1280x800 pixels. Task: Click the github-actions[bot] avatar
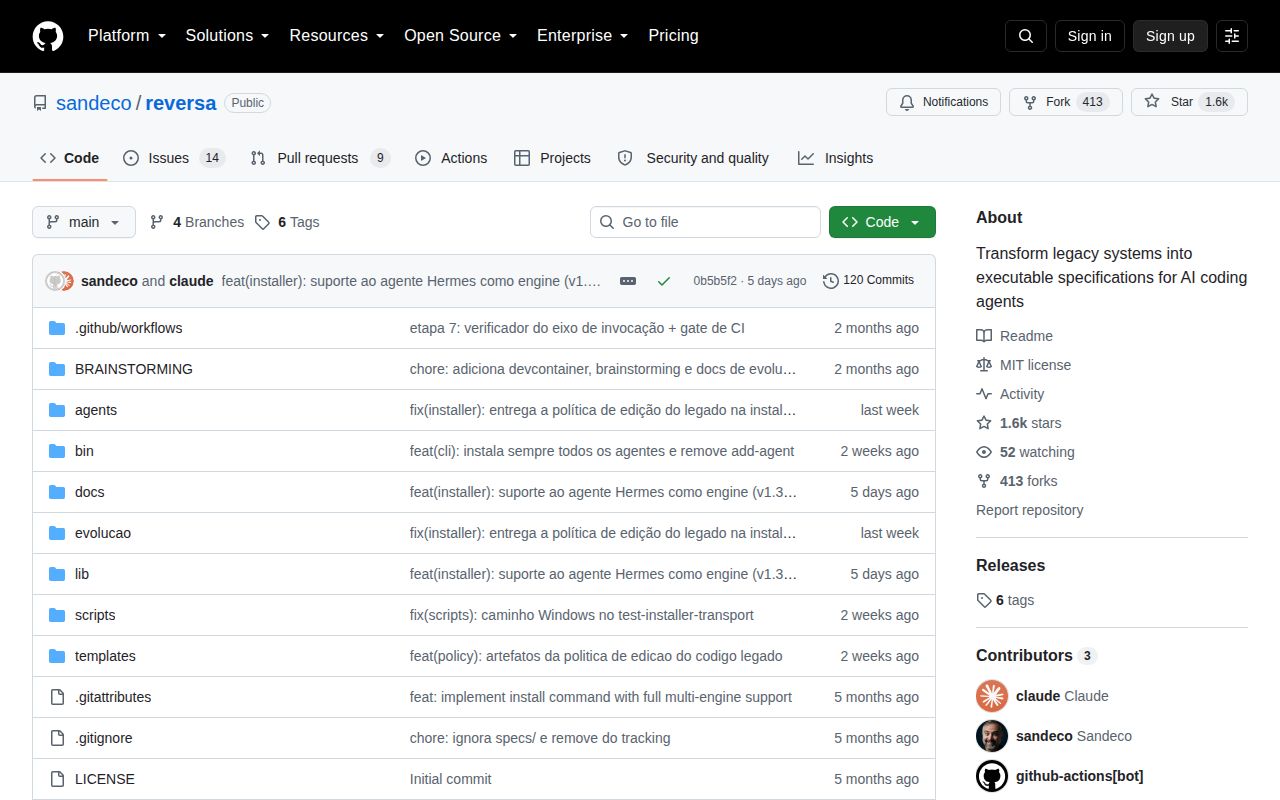click(992, 776)
